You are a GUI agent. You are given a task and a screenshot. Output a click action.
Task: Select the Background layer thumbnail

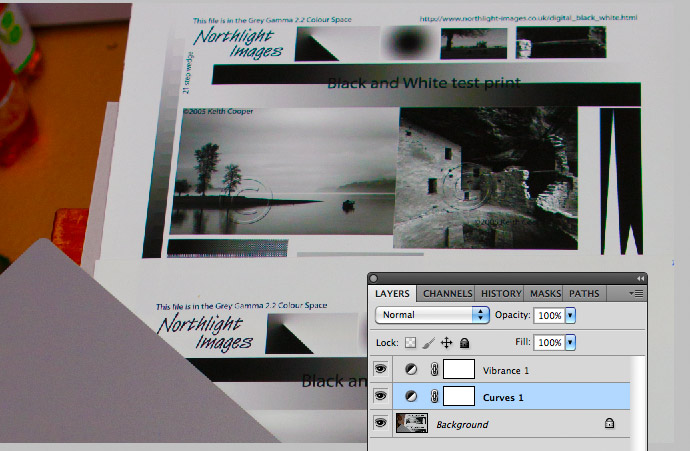click(x=412, y=423)
